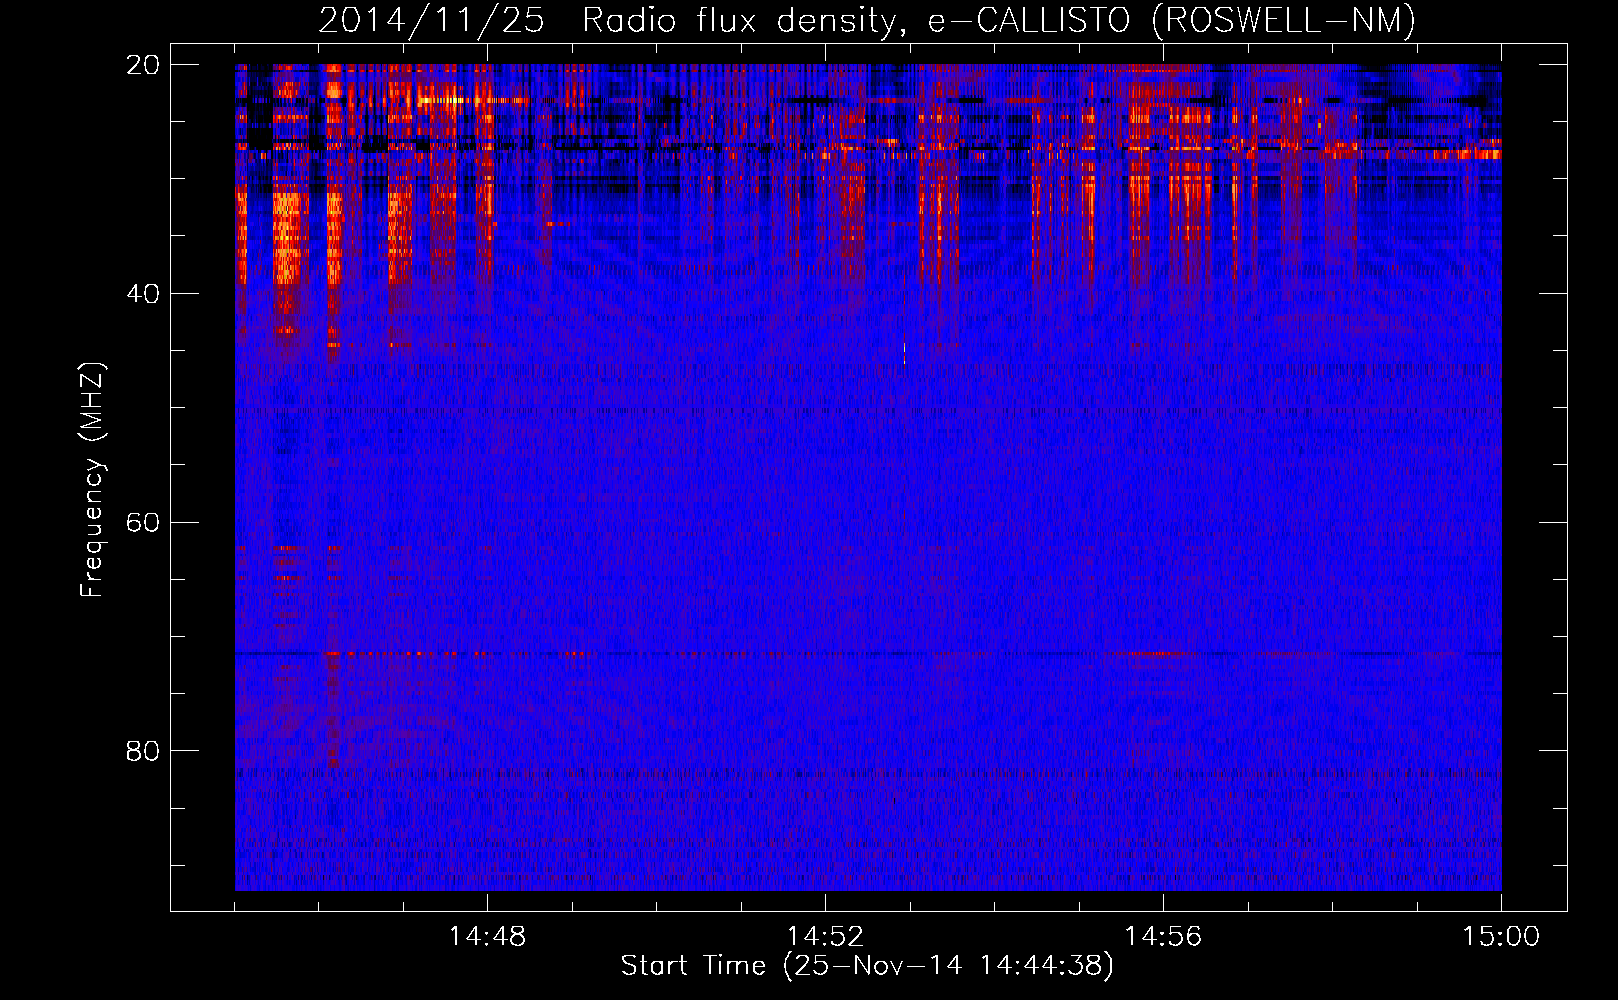Click the 14:52 time tick label

[x=825, y=937]
